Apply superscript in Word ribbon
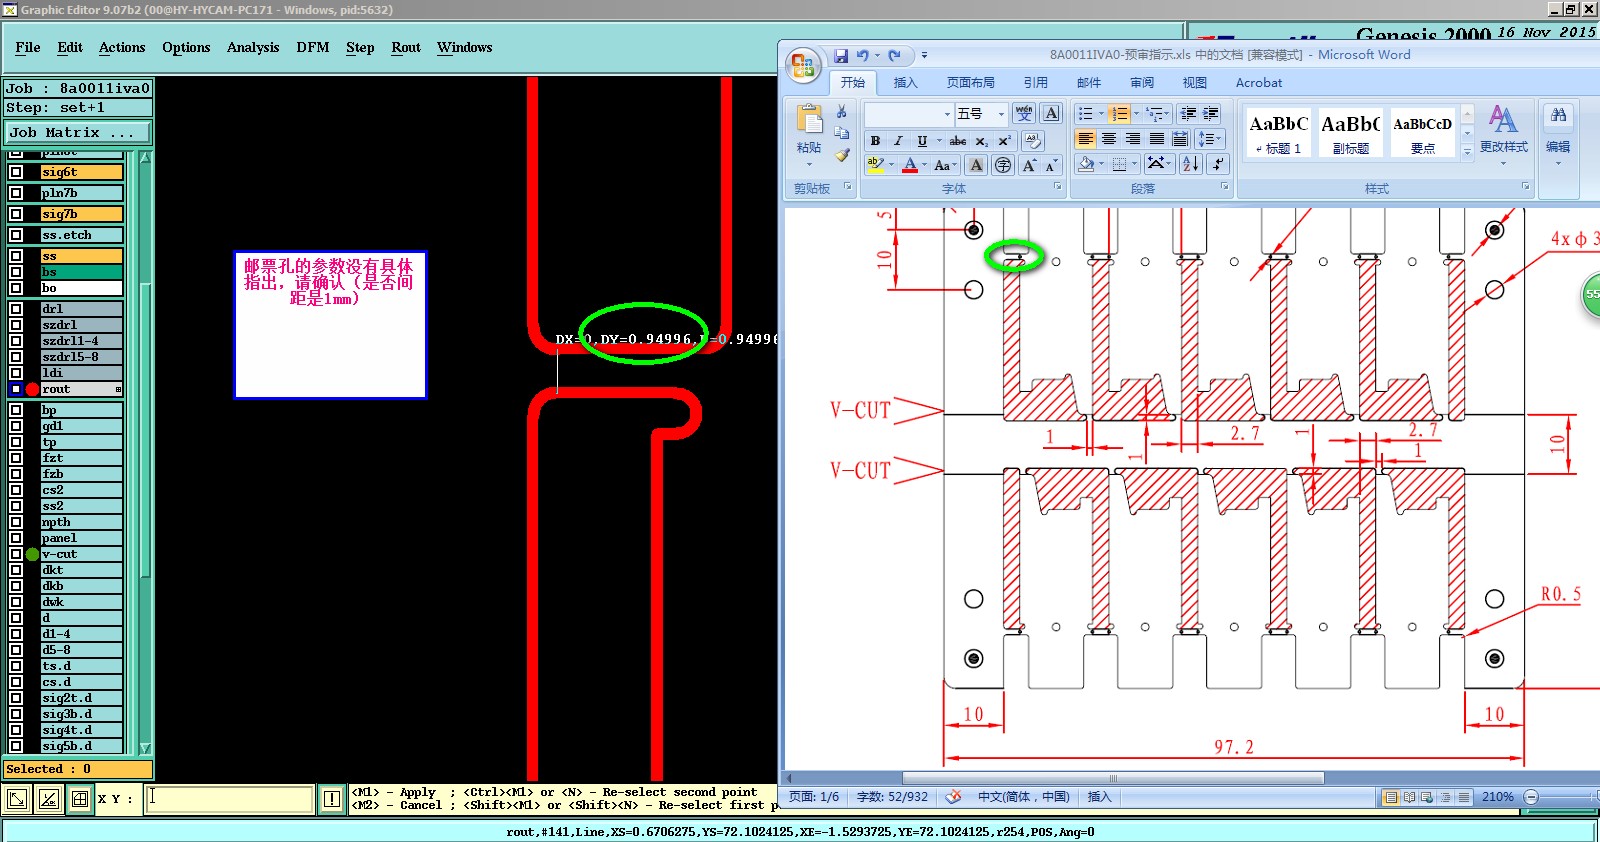1600x842 pixels. [x=1004, y=141]
